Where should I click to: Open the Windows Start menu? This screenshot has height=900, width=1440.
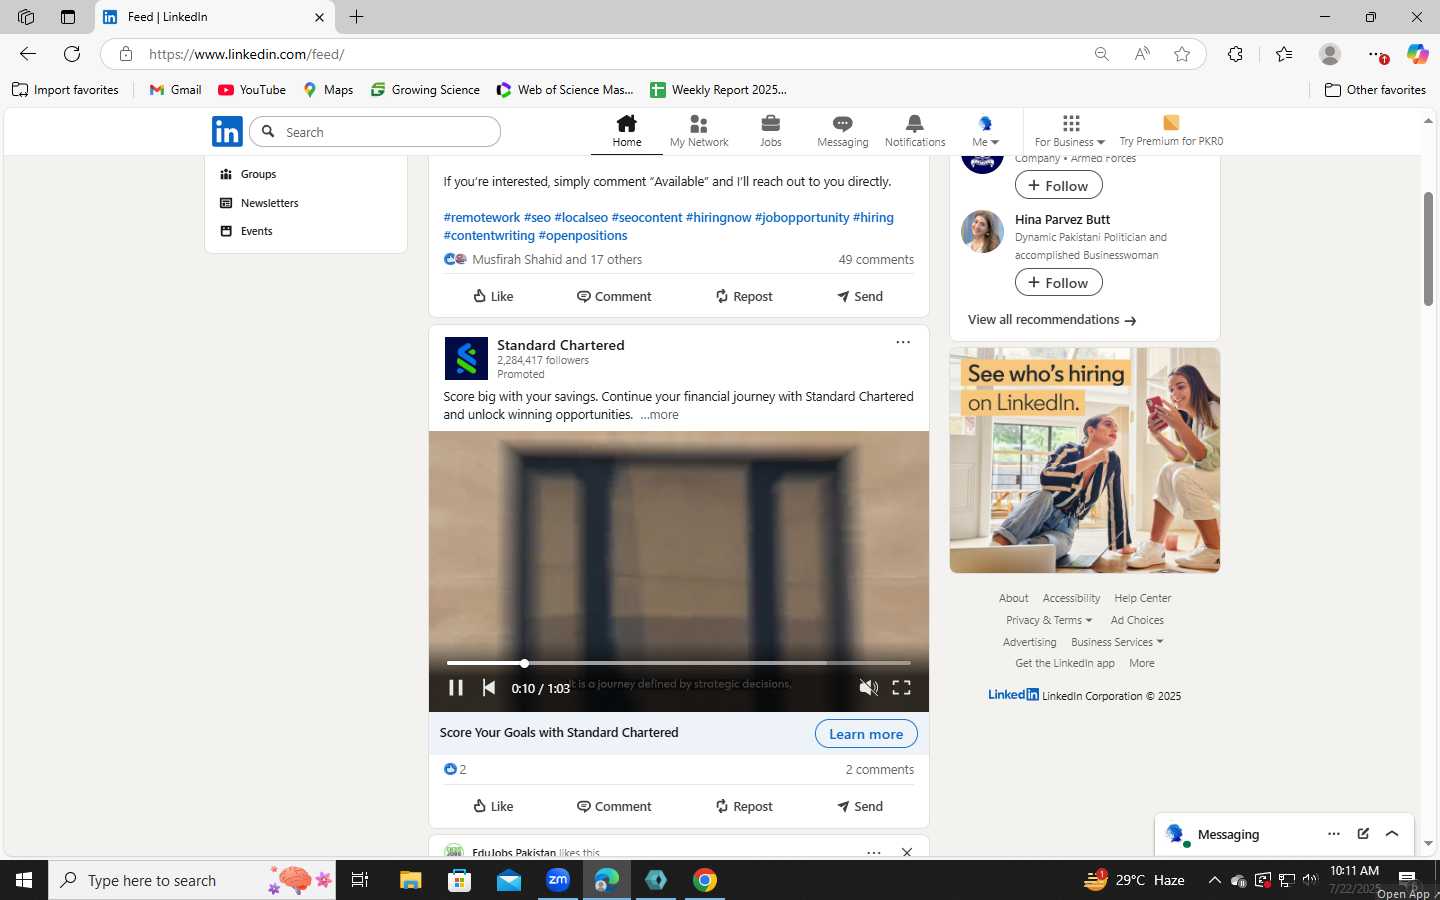point(24,880)
